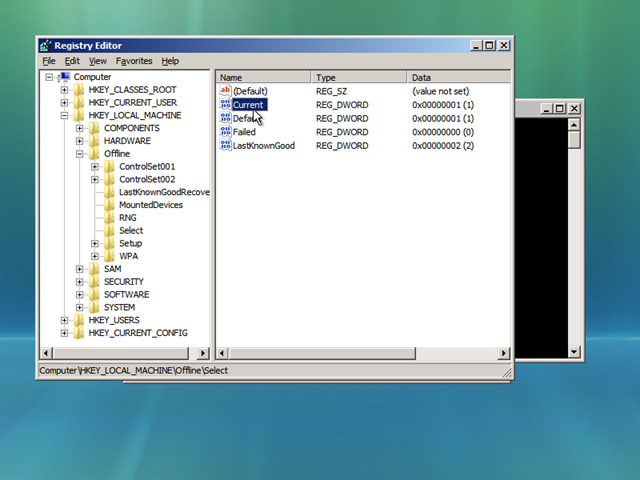Image resolution: width=640 pixels, height=480 pixels.
Task: Click HKEY_CLASSES_ROOT folder icon
Action: [x=79, y=90]
